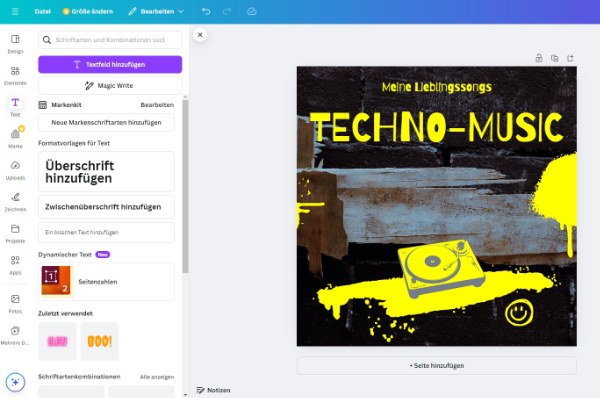The height and width of the screenshot is (398, 600).
Task: Click + Seite hinzufügen button
Action: click(x=437, y=365)
